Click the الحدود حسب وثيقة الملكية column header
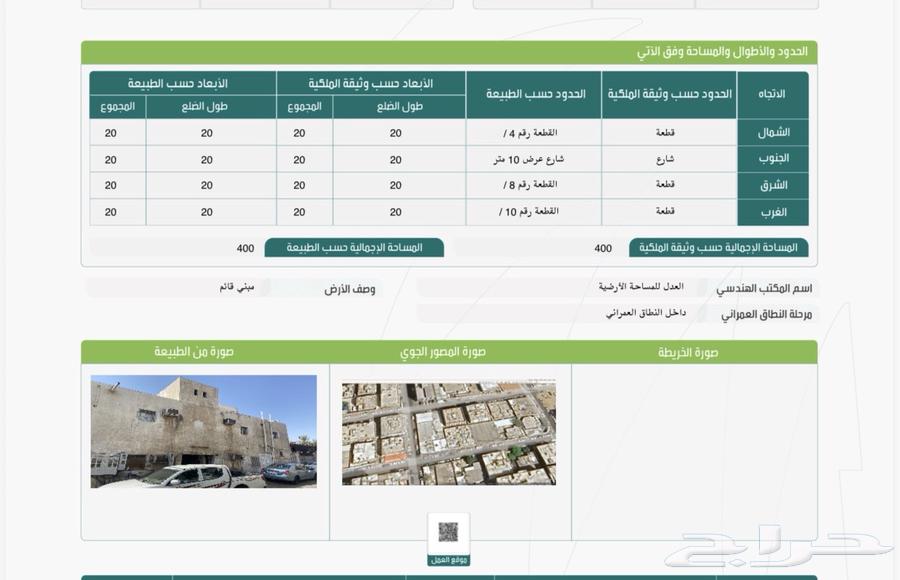900x580 pixels. point(668,94)
